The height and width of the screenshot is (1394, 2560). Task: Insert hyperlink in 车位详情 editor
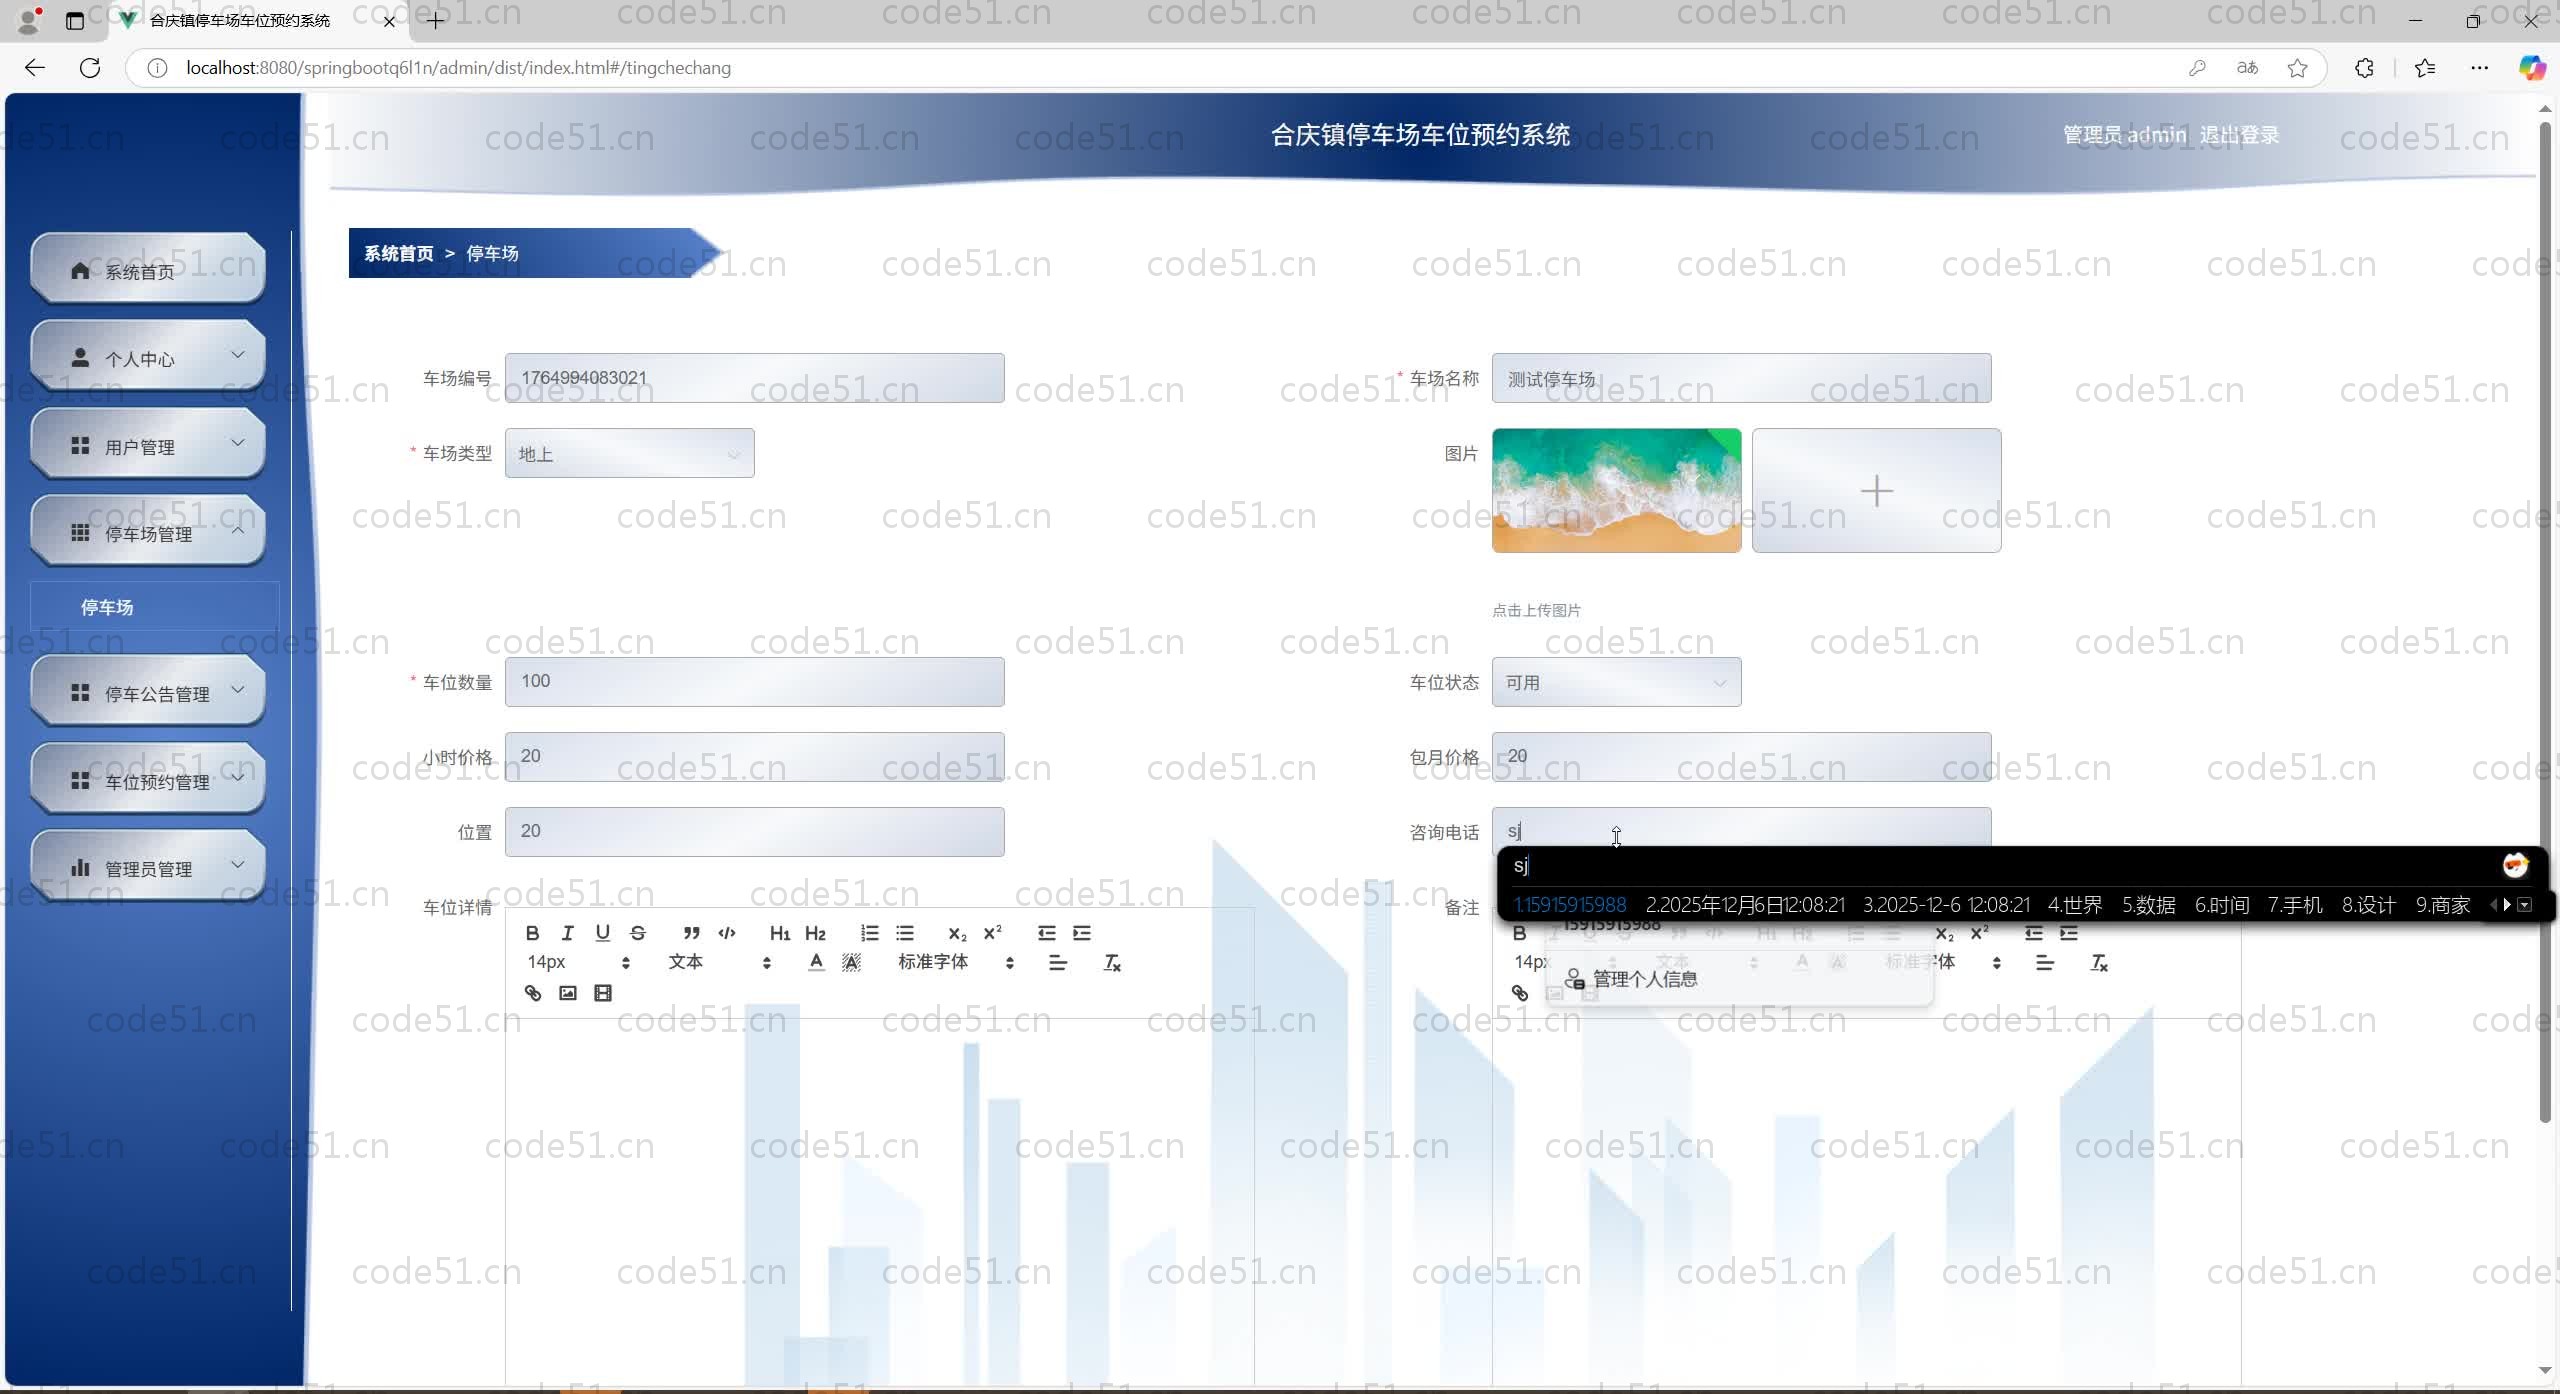533,993
